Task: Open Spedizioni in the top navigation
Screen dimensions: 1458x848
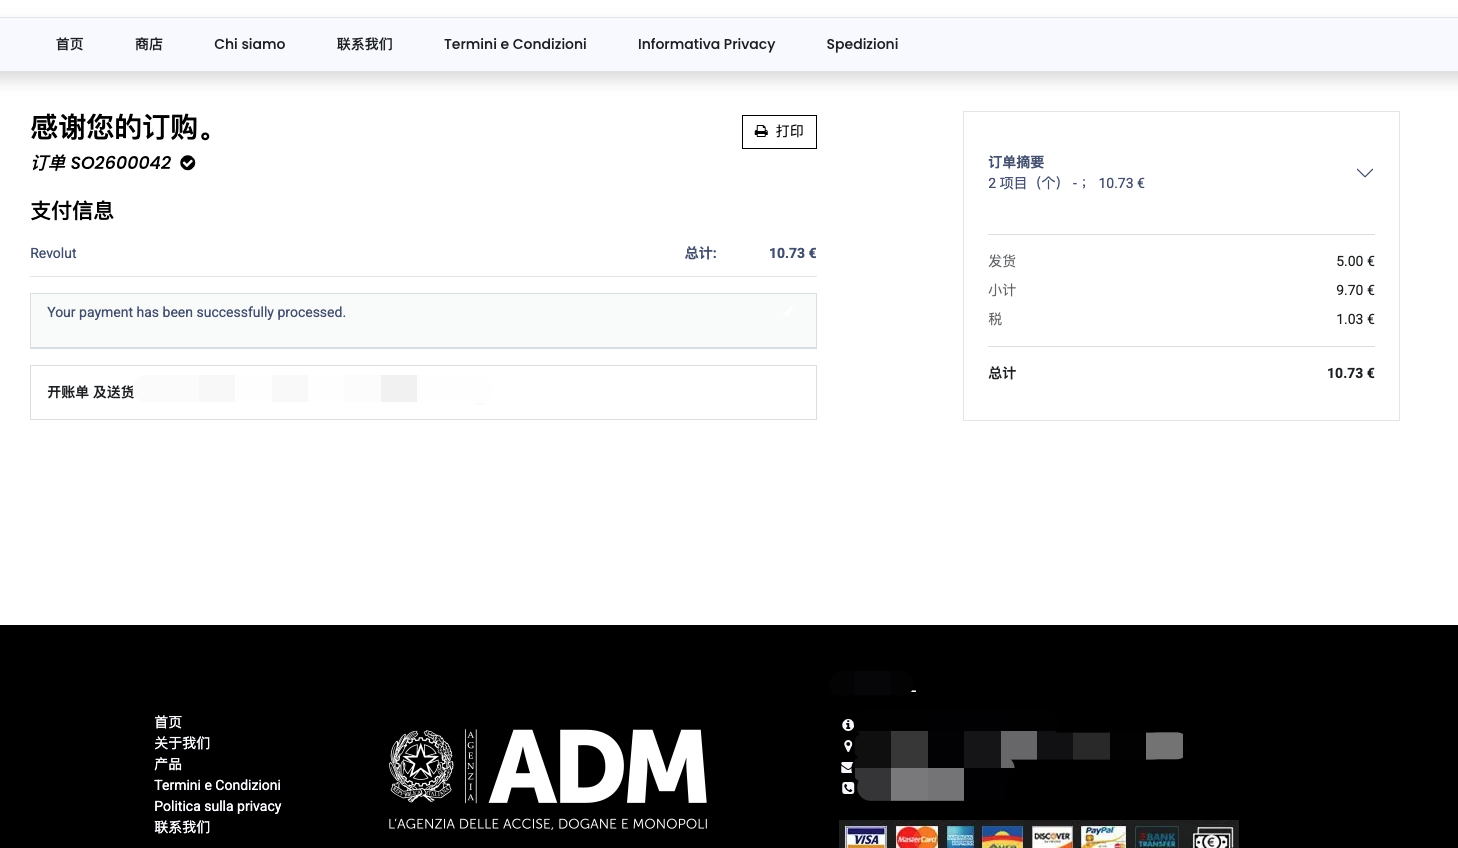Action: click(x=862, y=44)
